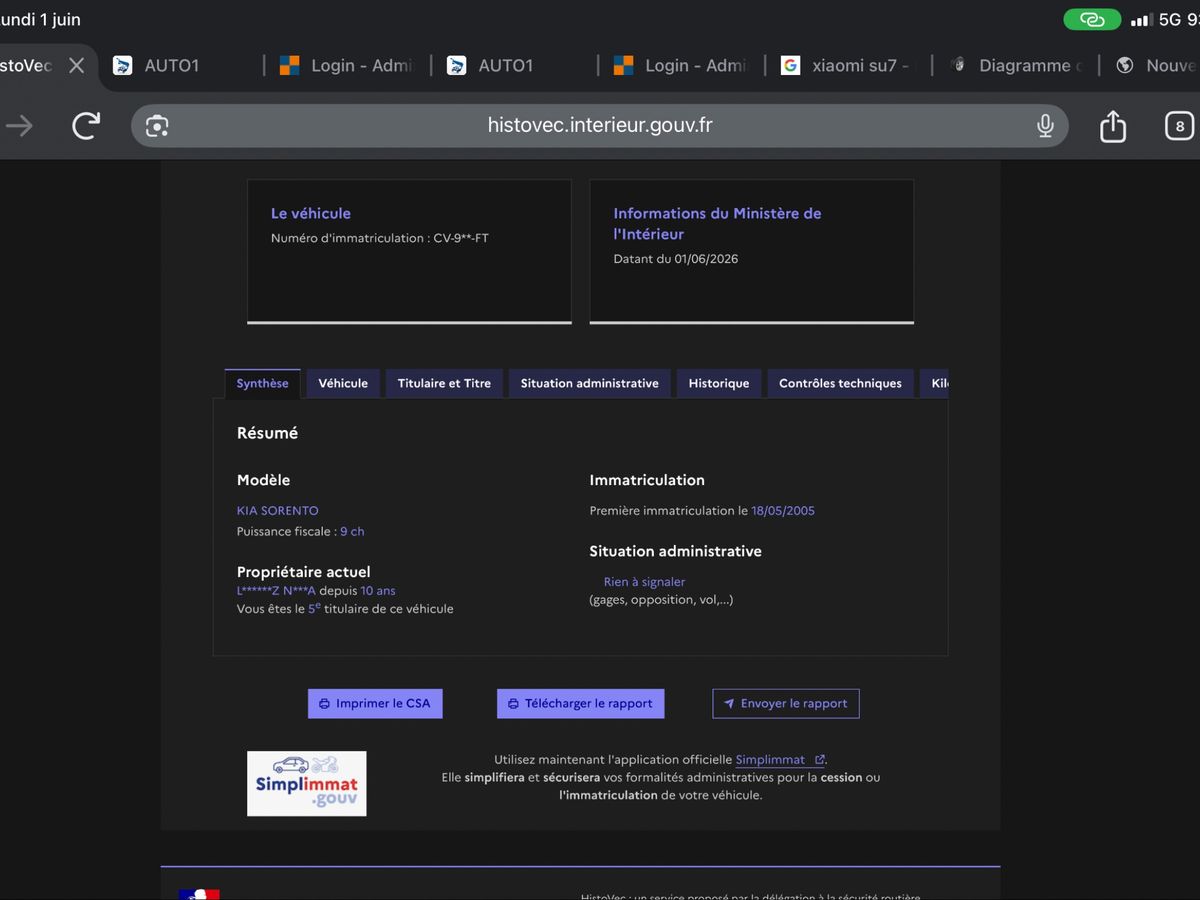
Task: Click the Rien à signaler status text
Action: pos(644,582)
